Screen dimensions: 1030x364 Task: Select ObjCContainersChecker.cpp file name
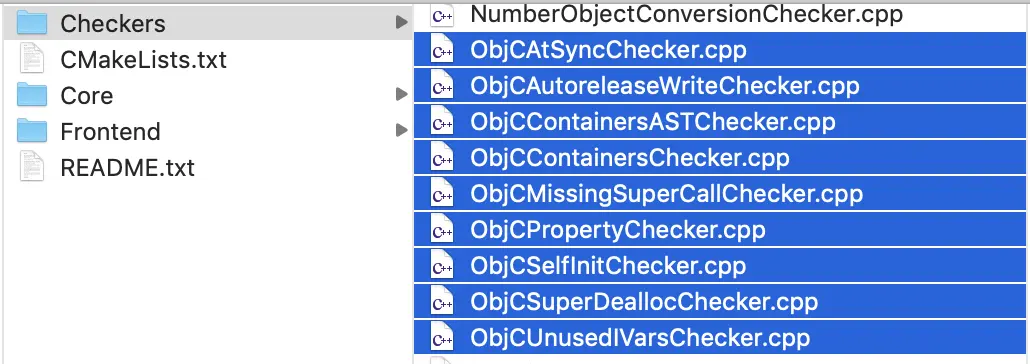coord(630,158)
